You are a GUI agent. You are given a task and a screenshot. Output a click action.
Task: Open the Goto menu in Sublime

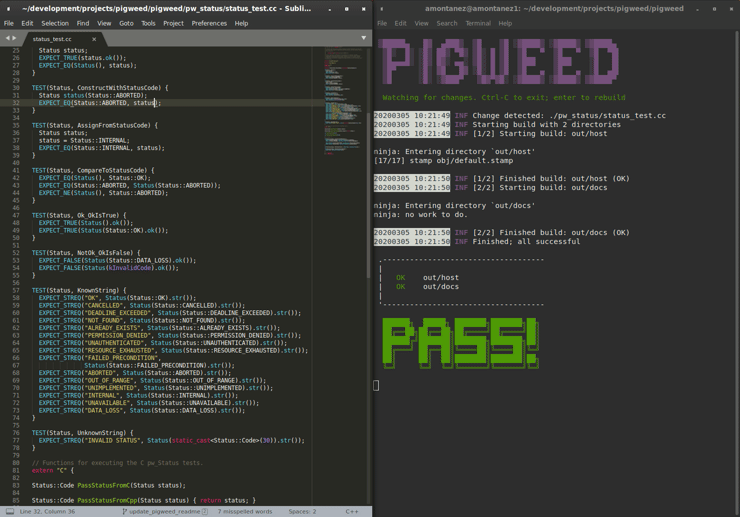tap(126, 23)
